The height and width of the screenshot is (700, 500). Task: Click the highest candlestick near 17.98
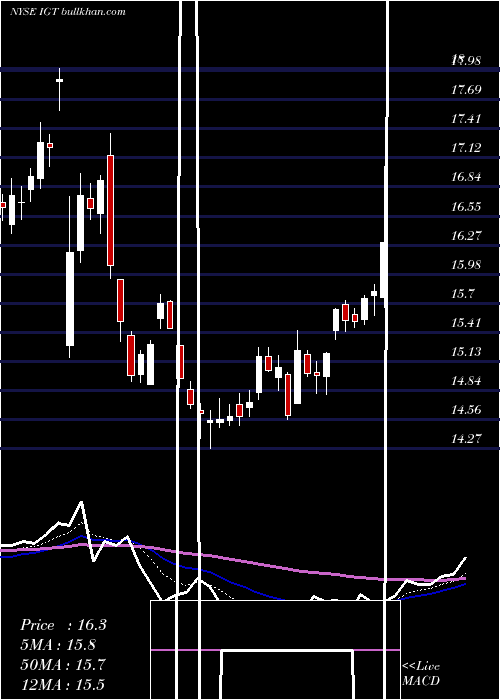[x=59, y=89]
